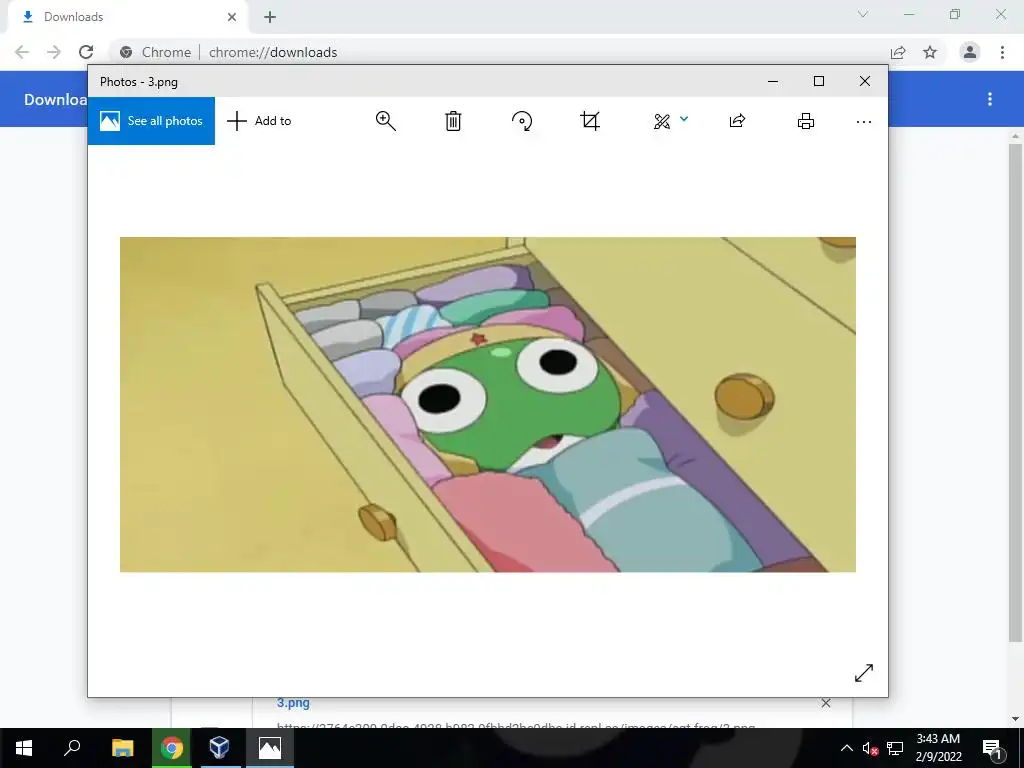Switch to Chrome in the taskbar
Image resolution: width=1024 pixels, height=768 pixels.
(172, 748)
